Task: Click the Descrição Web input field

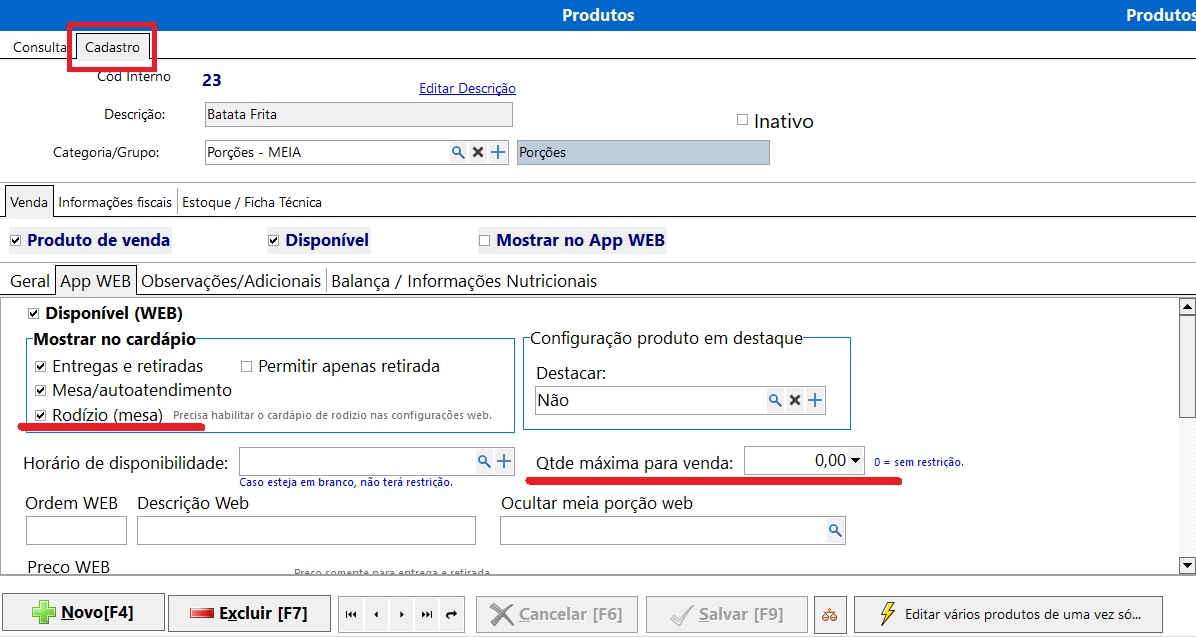Action: [306, 531]
